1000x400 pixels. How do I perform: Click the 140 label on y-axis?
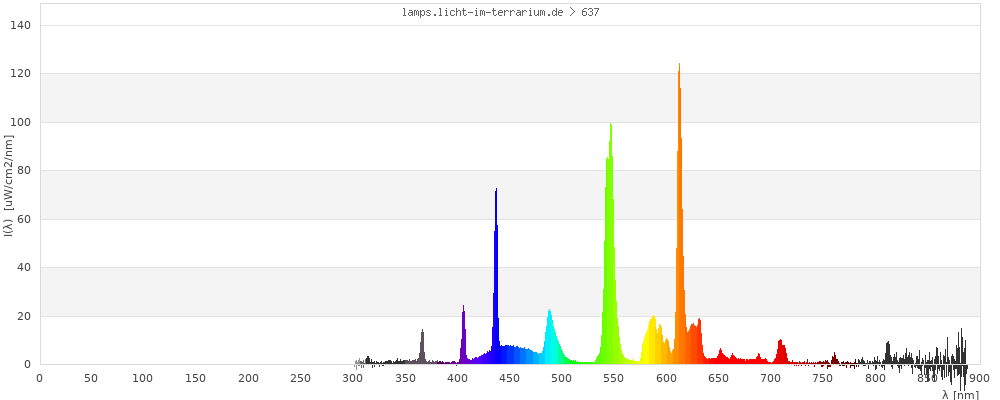click(21, 25)
